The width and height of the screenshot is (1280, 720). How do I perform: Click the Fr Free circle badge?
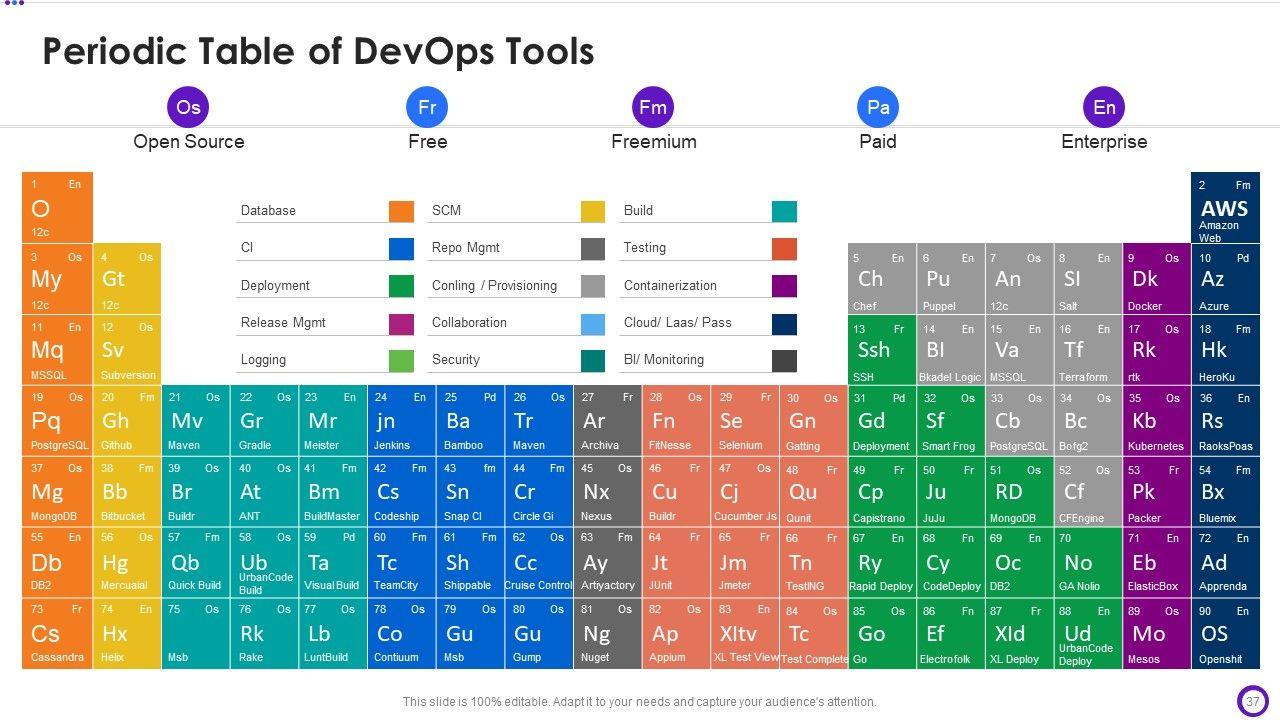pyautogui.click(x=427, y=107)
